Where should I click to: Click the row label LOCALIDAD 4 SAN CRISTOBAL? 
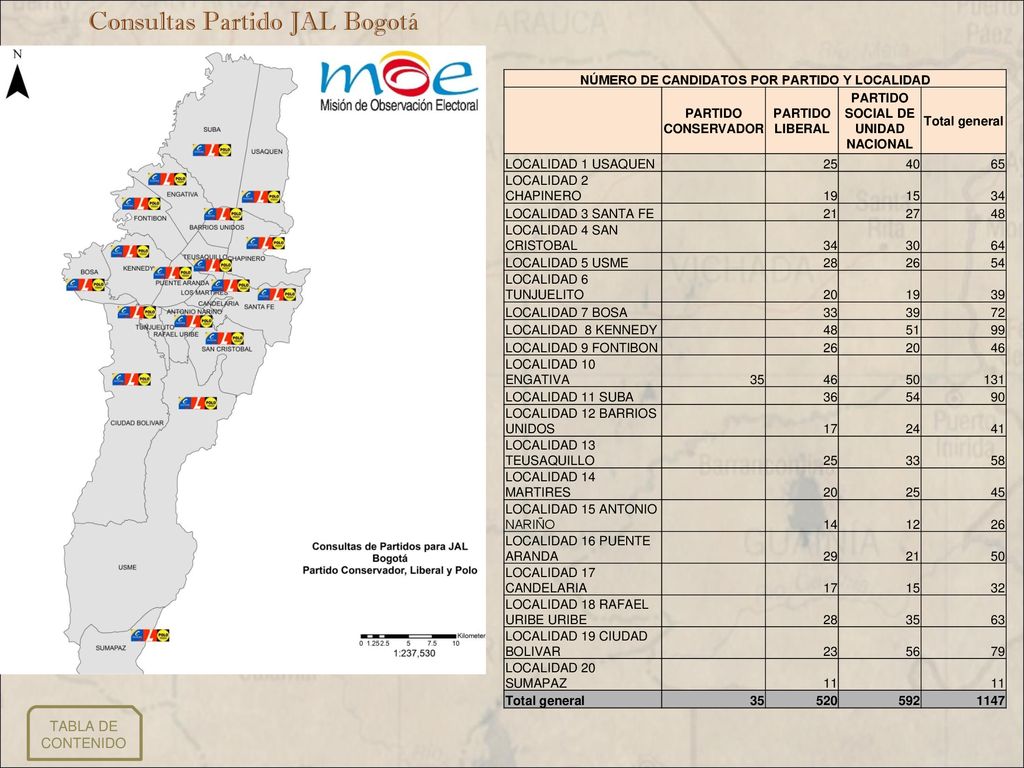click(562, 238)
